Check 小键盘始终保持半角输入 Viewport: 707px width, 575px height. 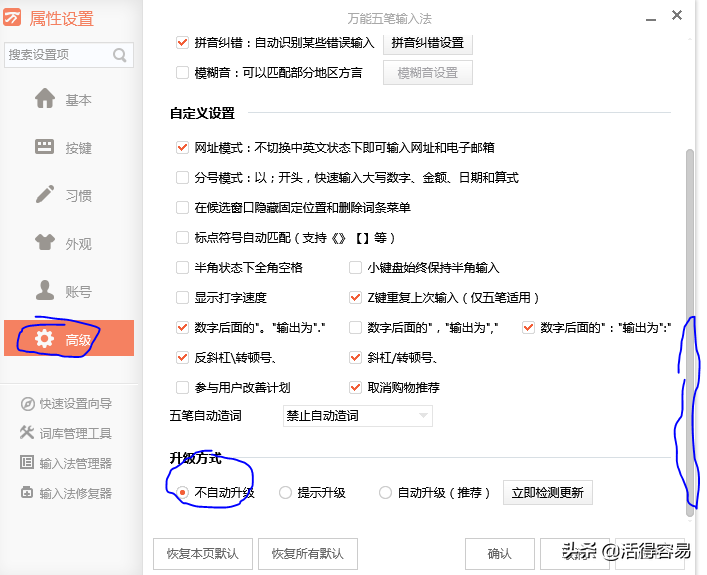[x=355, y=267]
